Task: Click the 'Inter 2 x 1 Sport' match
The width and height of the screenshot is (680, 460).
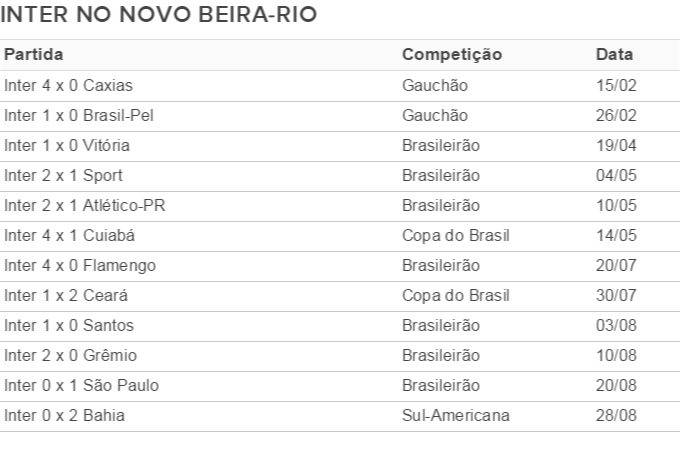Action: point(63,175)
